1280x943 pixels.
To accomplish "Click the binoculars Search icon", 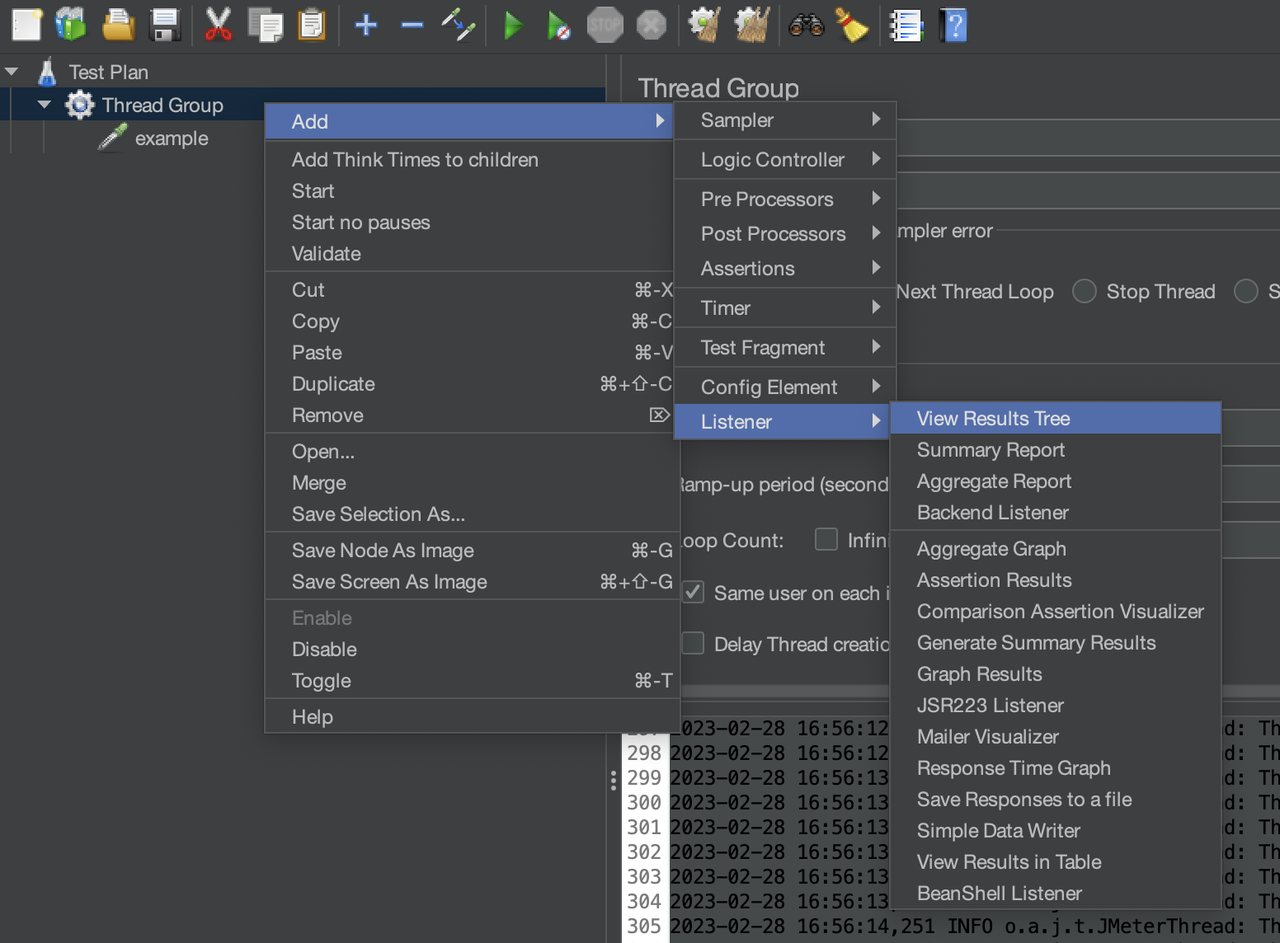I will [805, 25].
